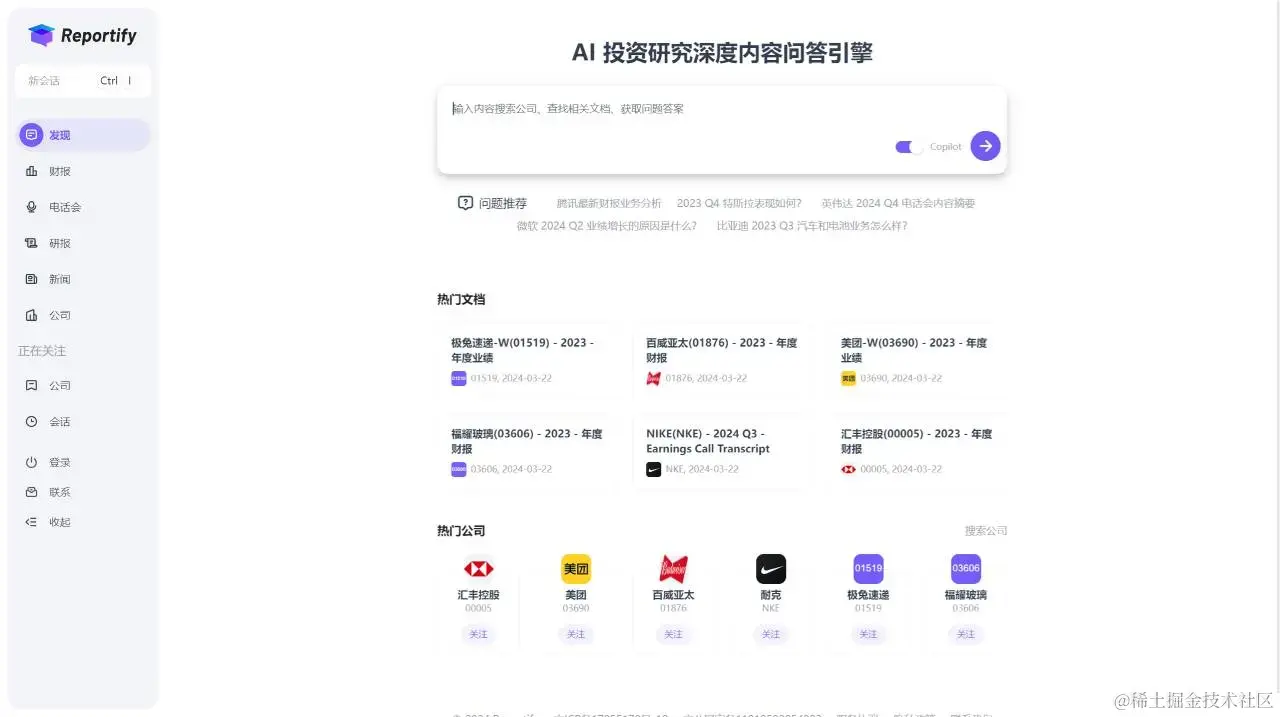Click the 联系 envelope icon
This screenshot has width=1280, height=717.
(x=31, y=492)
